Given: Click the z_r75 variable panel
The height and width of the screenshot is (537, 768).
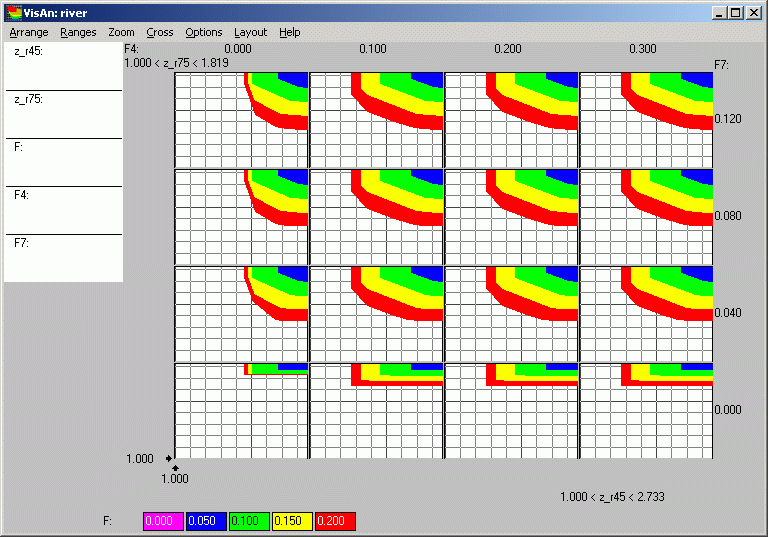Looking at the screenshot, I should pos(63,114).
